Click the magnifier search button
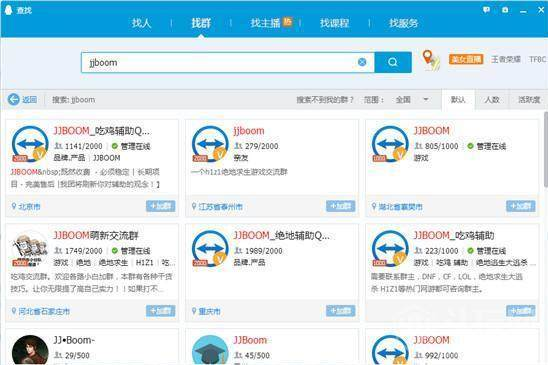 click(392, 62)
